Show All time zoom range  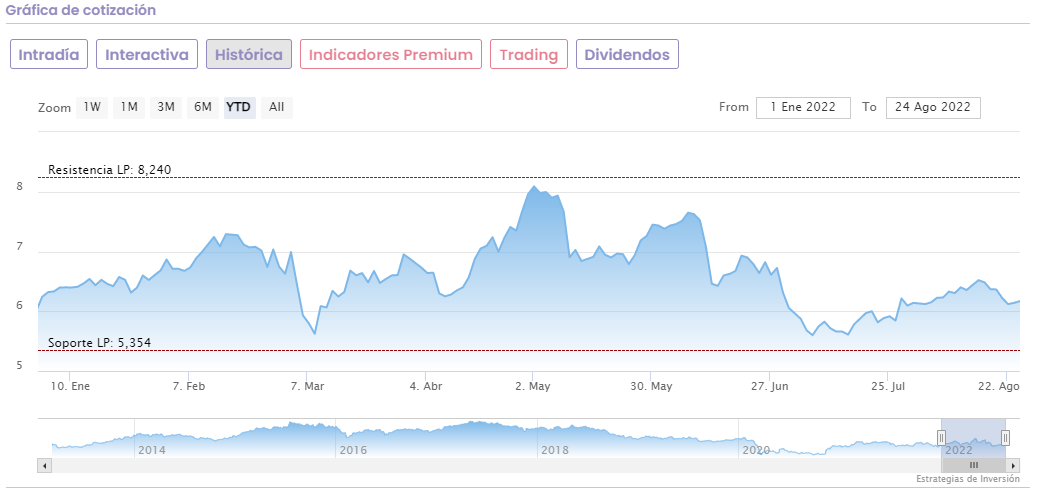coord(277,107)
